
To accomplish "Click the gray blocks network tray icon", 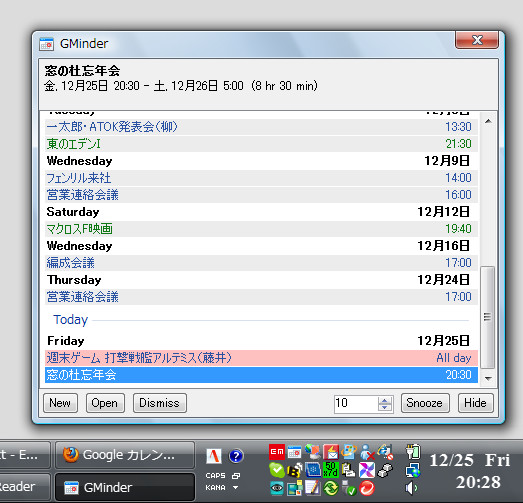I will 385,470.
